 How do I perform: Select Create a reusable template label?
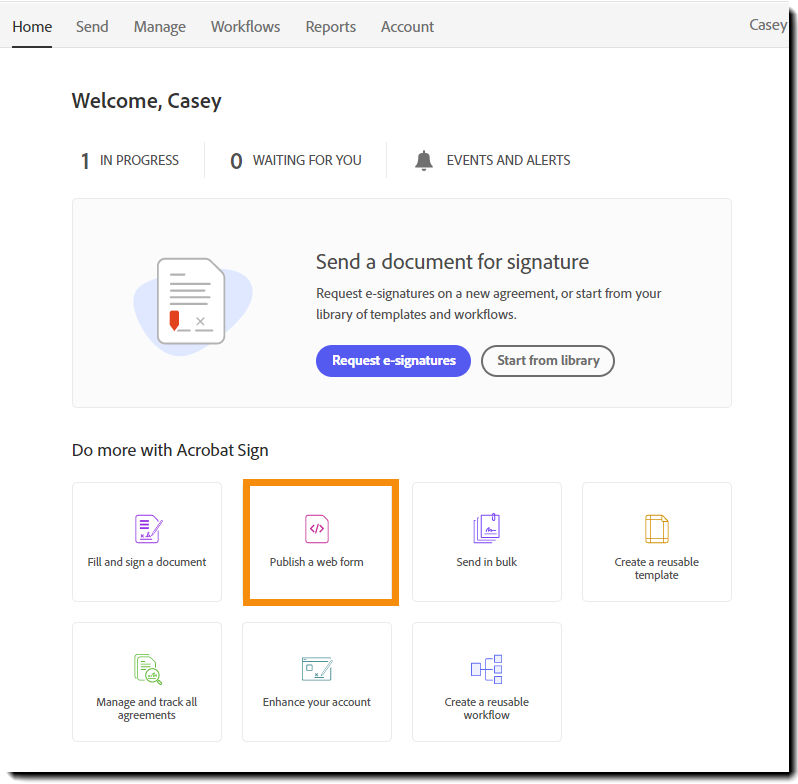[x=657, y=569]
